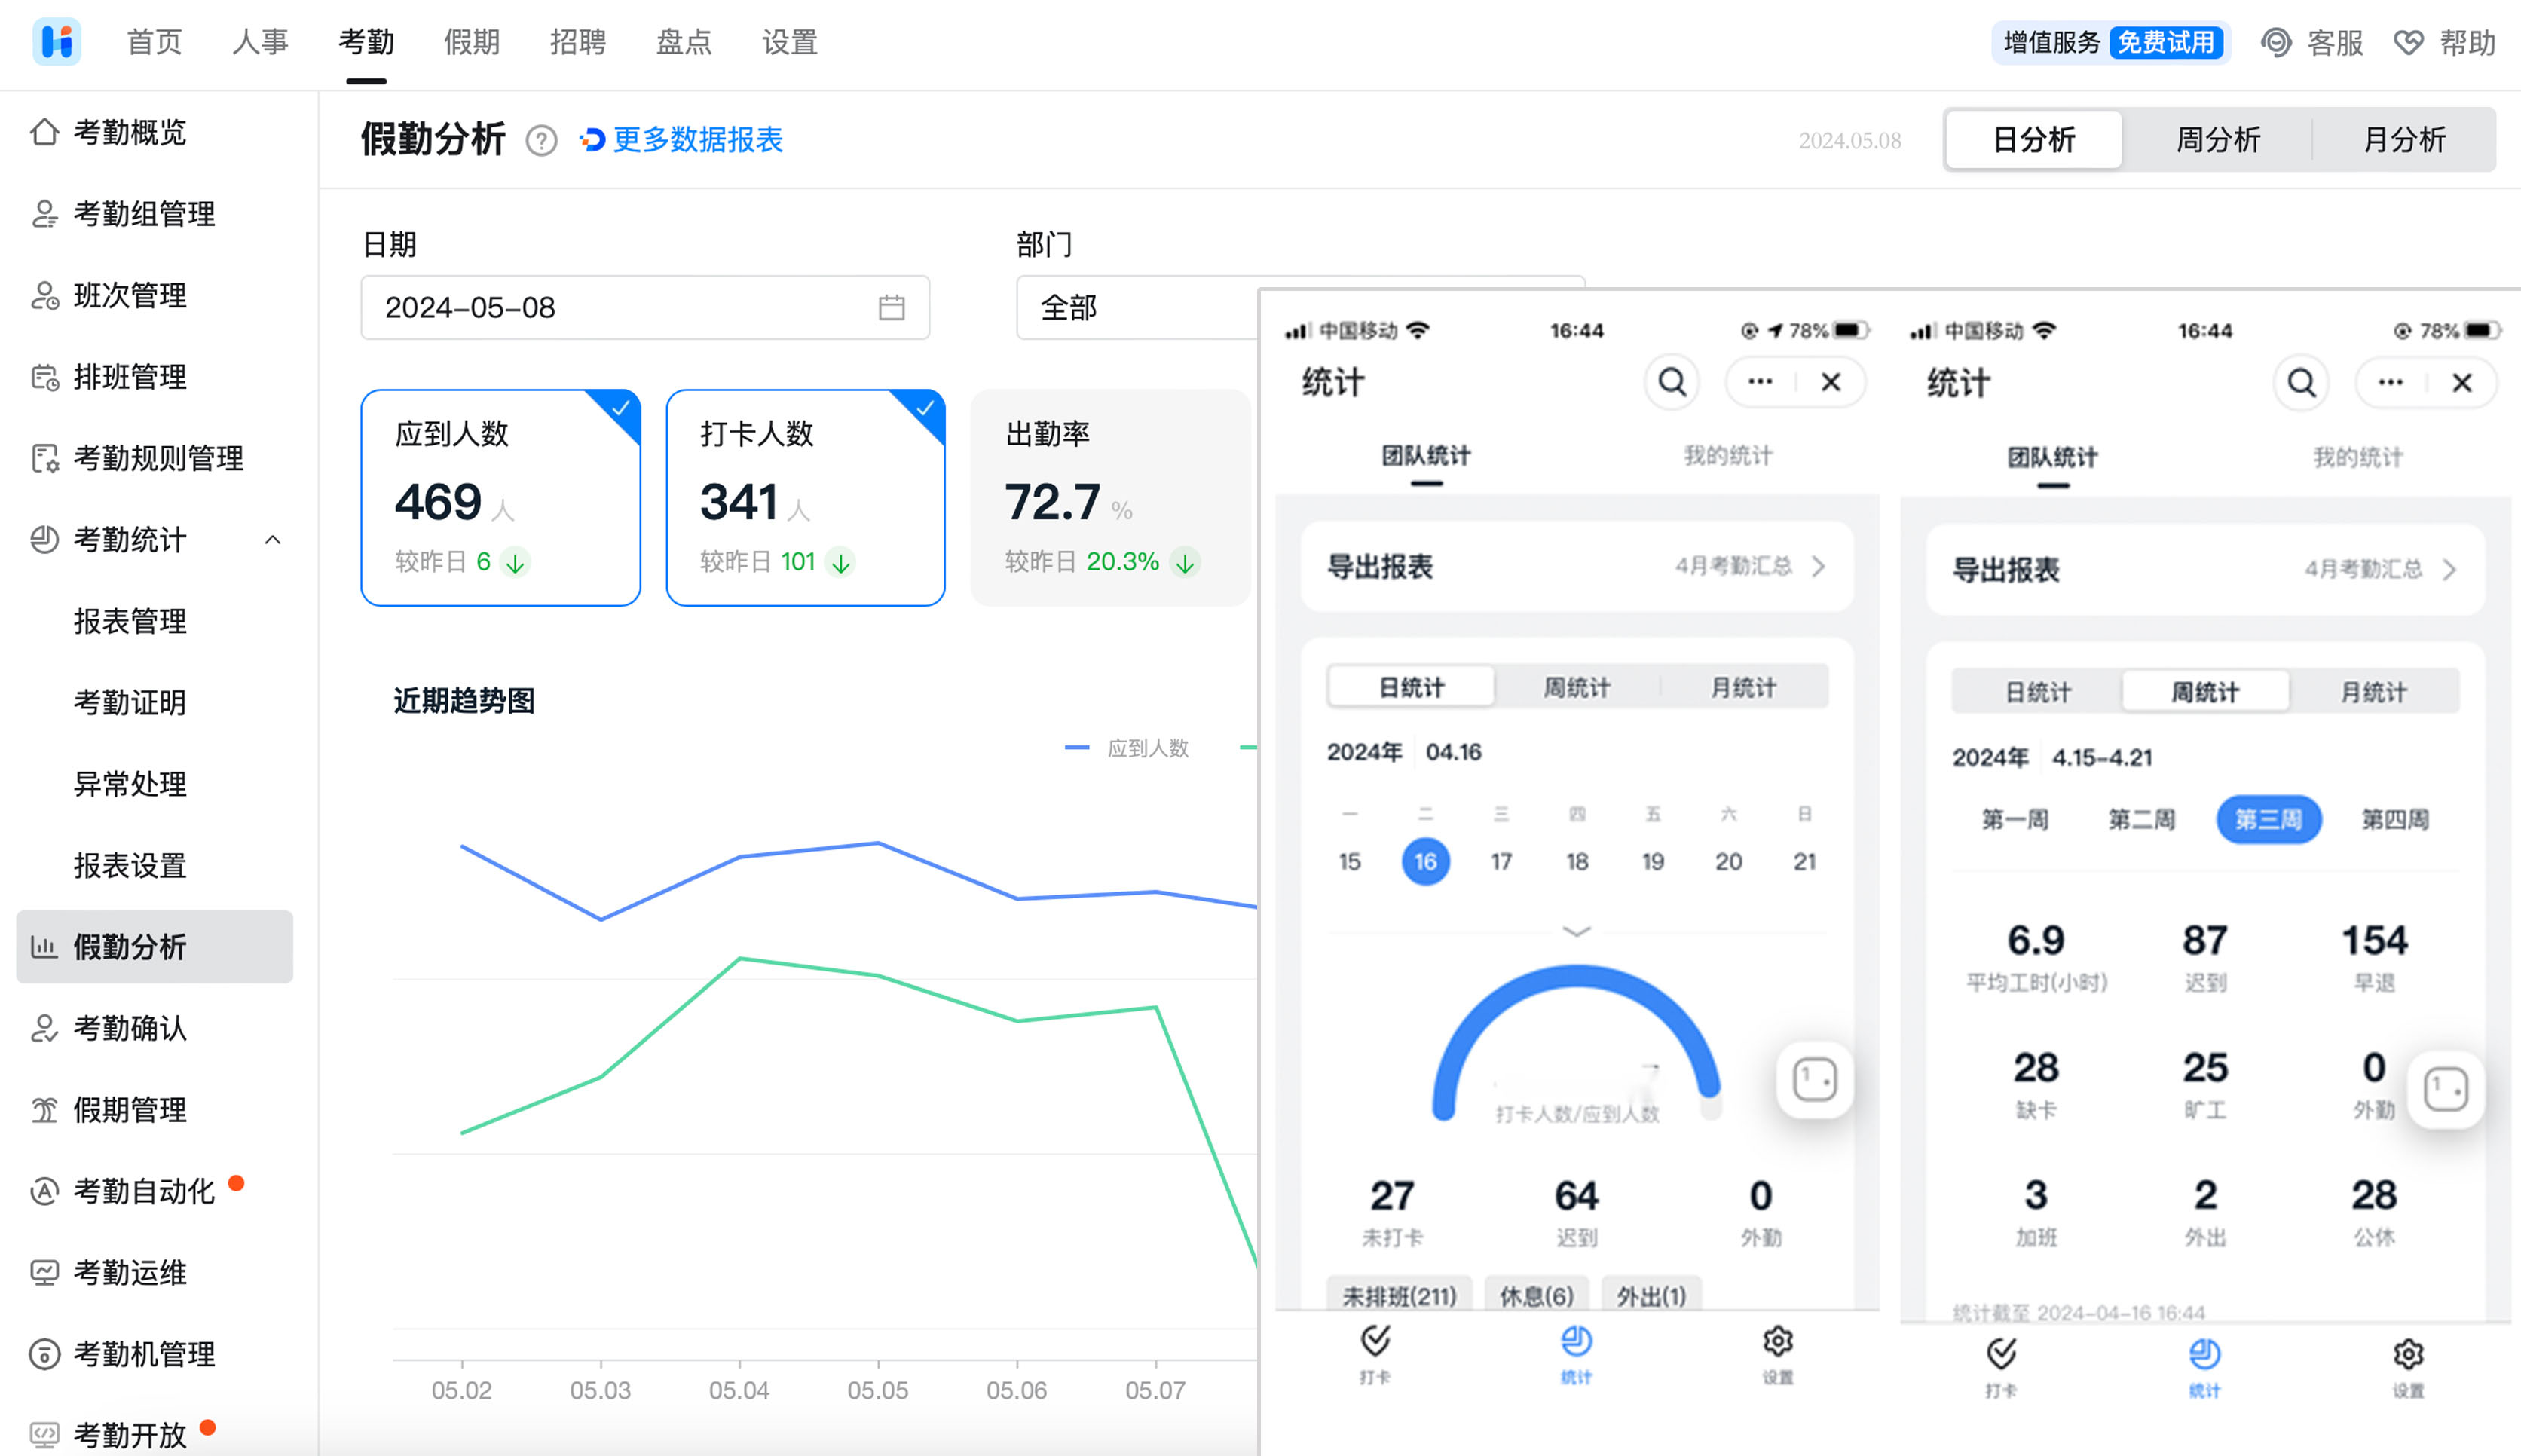Viewport: 2521px width, 1456px height.
Task: Click search icon in right phone screen
Action: (2301, 382)
